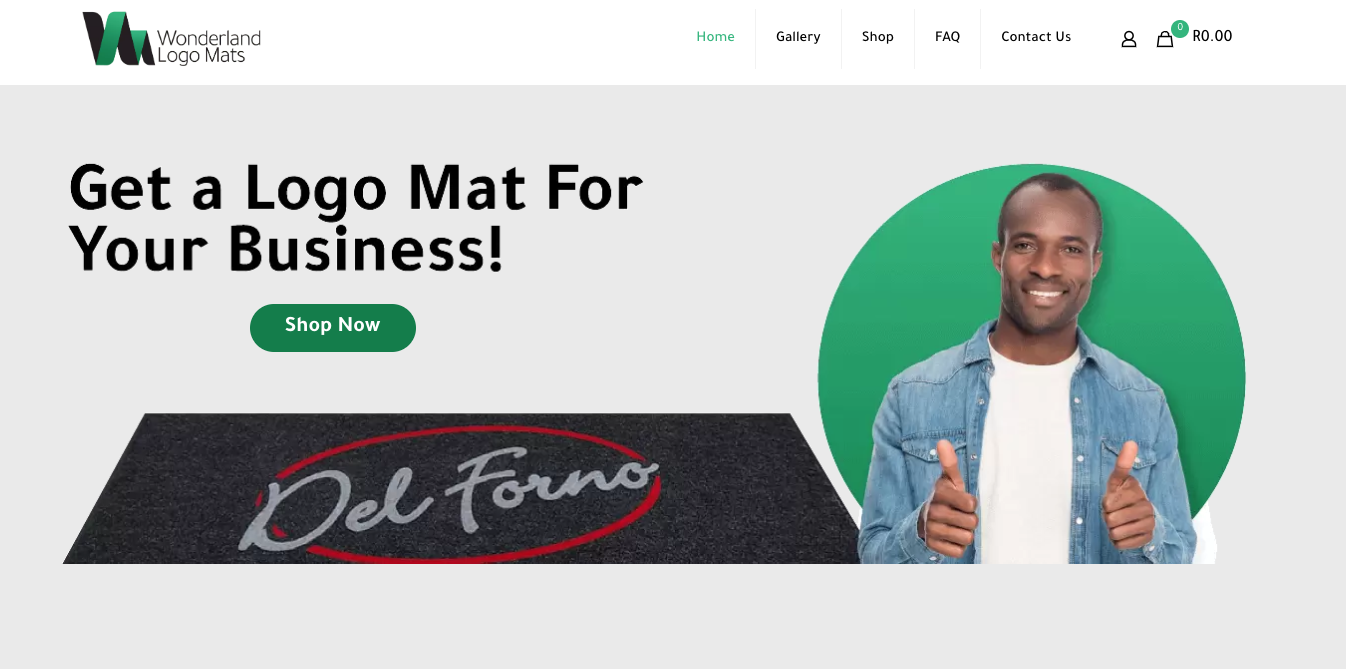
Task: Go to the Home menu item
Action: point(716,37)
